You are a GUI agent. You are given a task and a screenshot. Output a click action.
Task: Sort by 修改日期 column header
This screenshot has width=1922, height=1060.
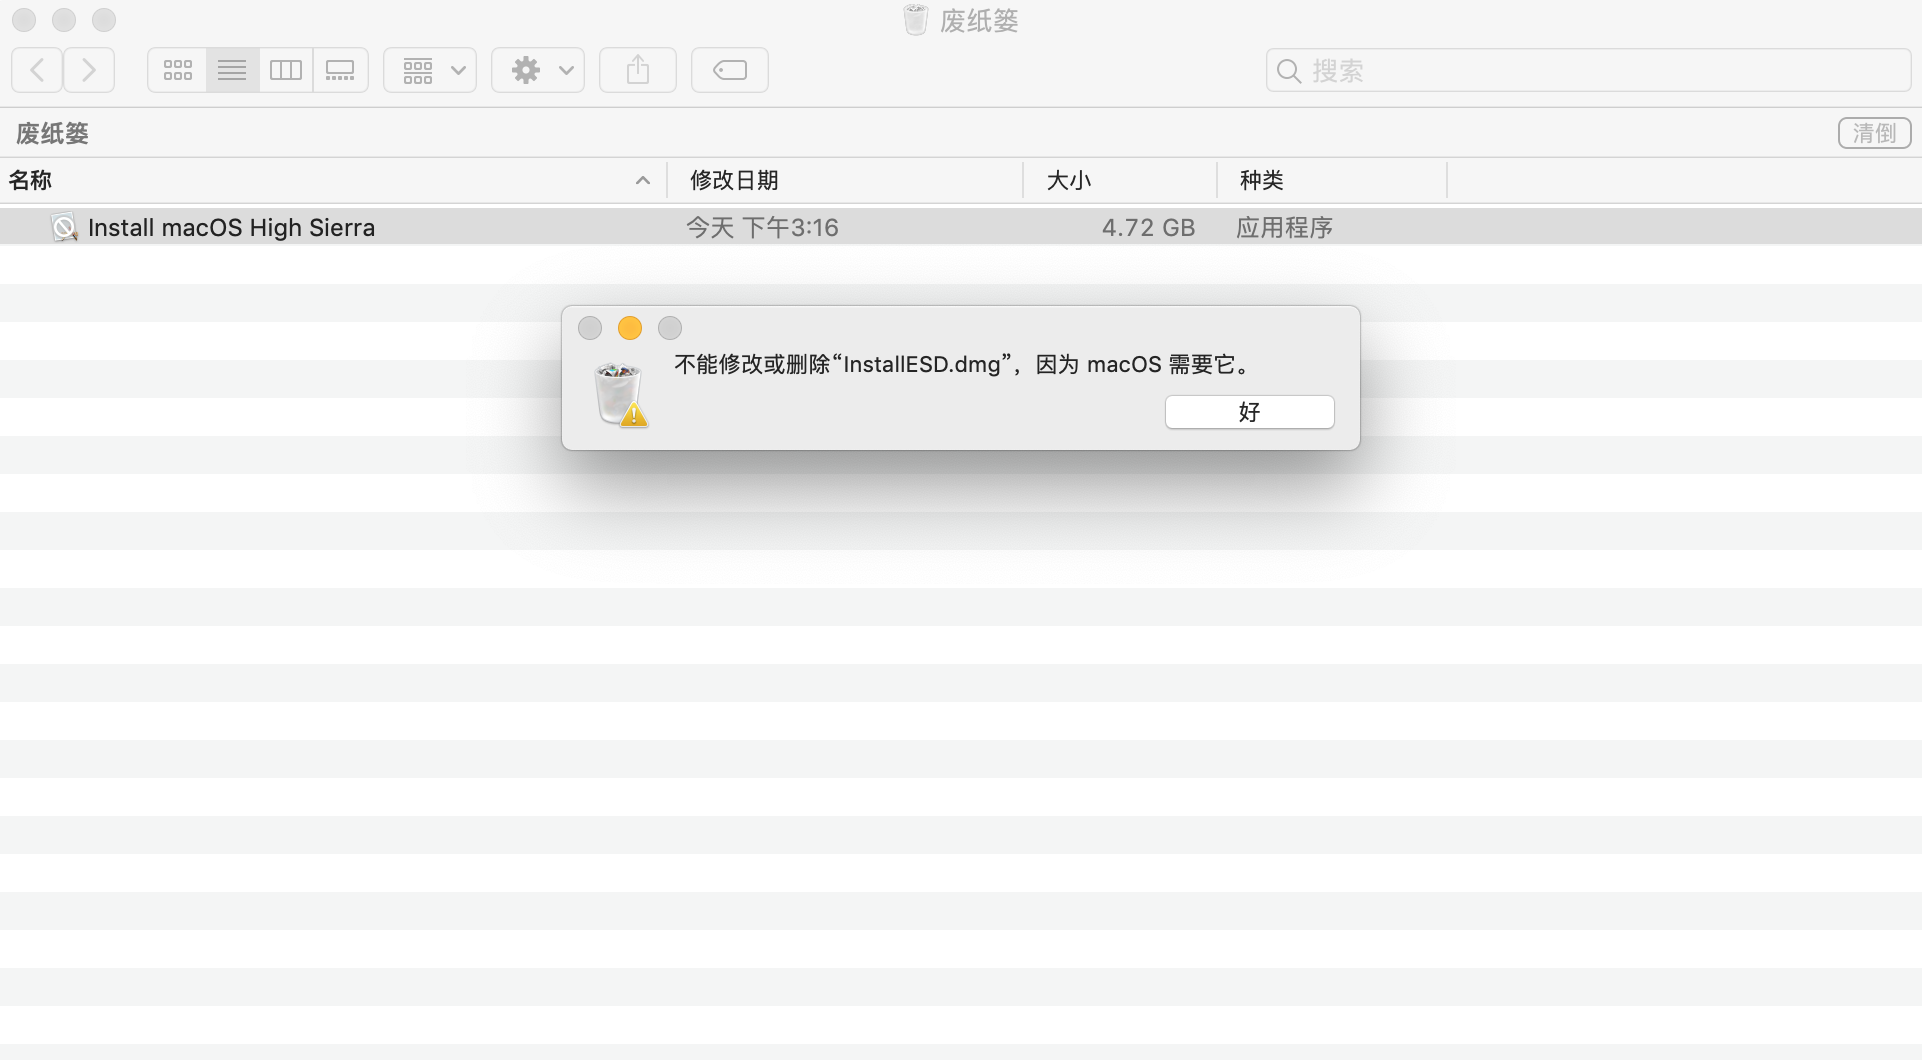tap(846, 180)
